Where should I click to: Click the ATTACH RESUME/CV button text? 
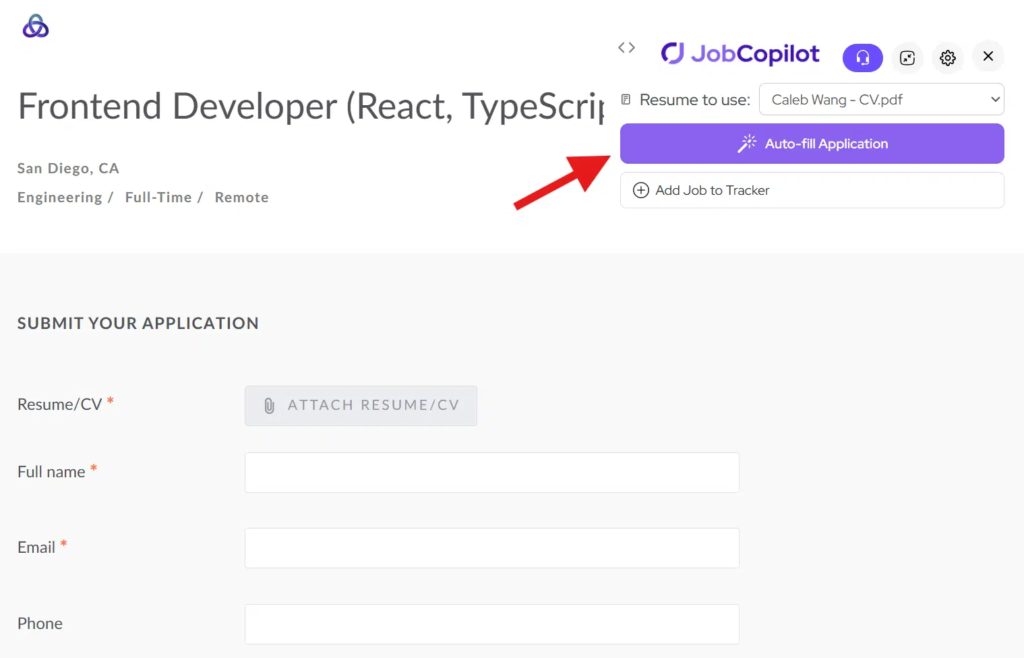click(373, 405)
